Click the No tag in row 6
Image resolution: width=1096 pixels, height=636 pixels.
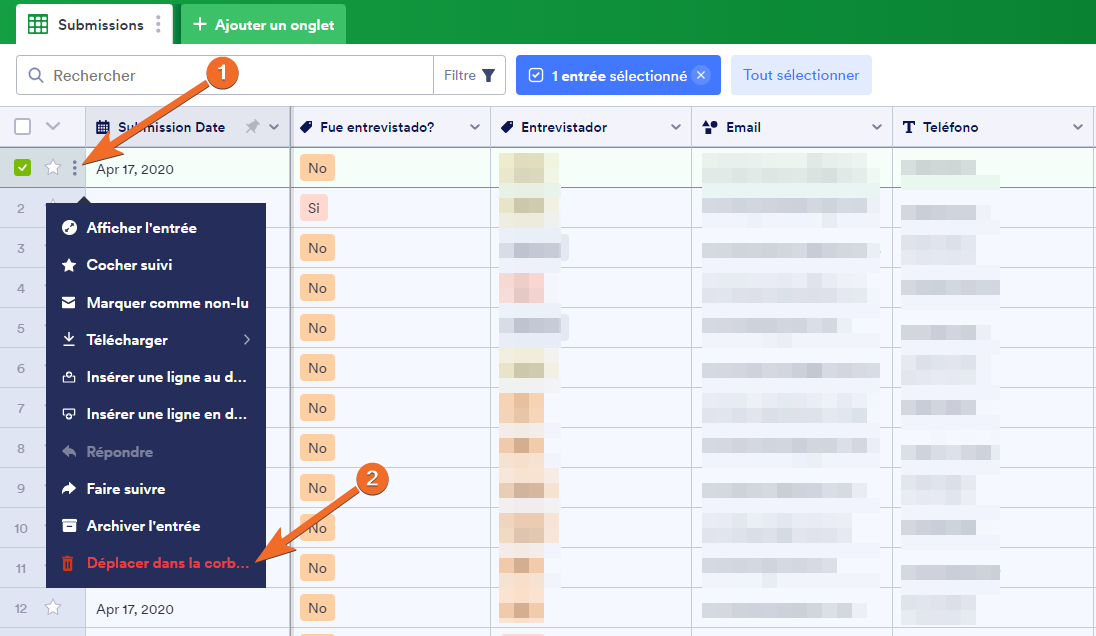click(317, 368)
